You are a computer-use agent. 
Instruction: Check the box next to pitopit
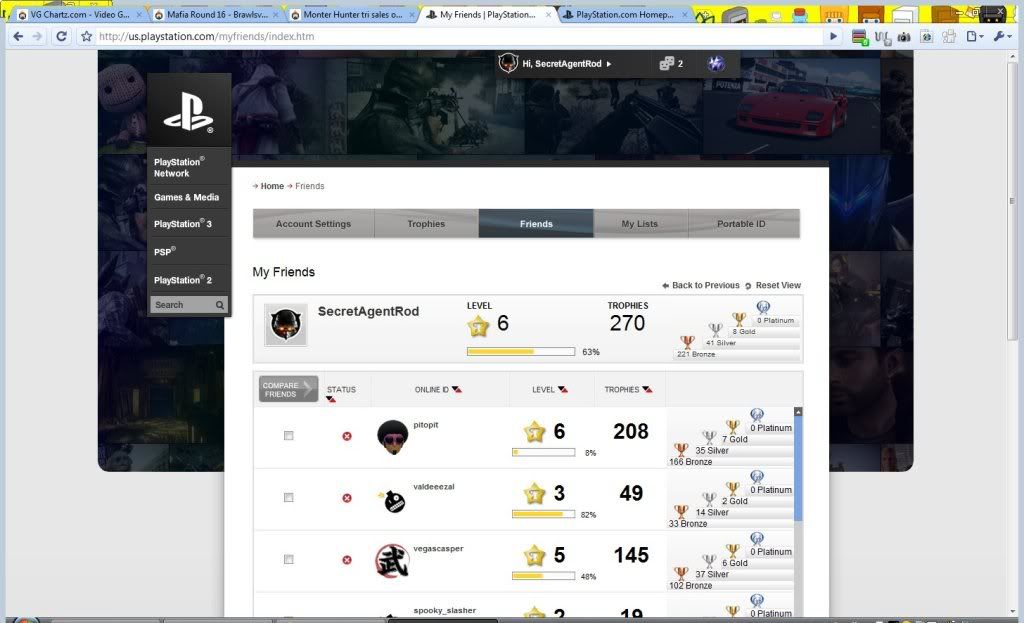[x=289, y=436]
